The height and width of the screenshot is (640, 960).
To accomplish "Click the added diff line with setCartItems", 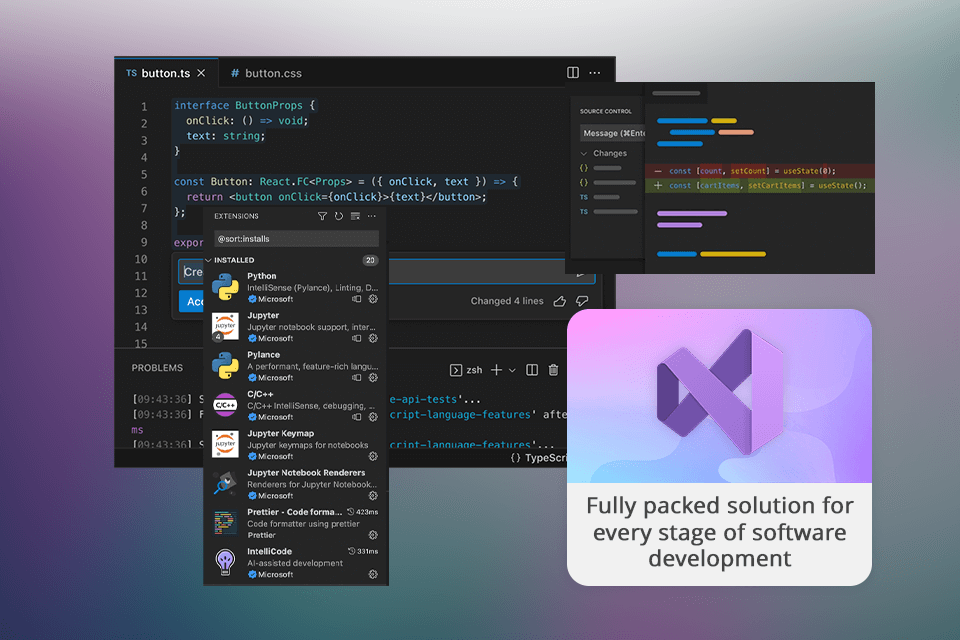I will 760,186.
